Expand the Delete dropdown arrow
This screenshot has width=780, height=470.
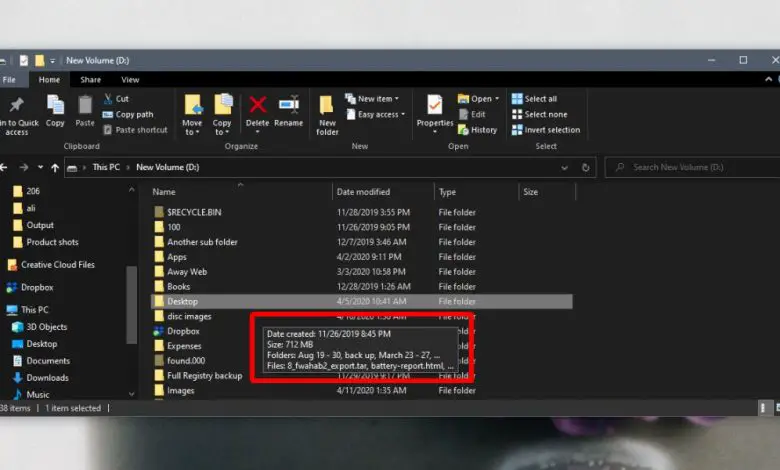click(258, 132)
